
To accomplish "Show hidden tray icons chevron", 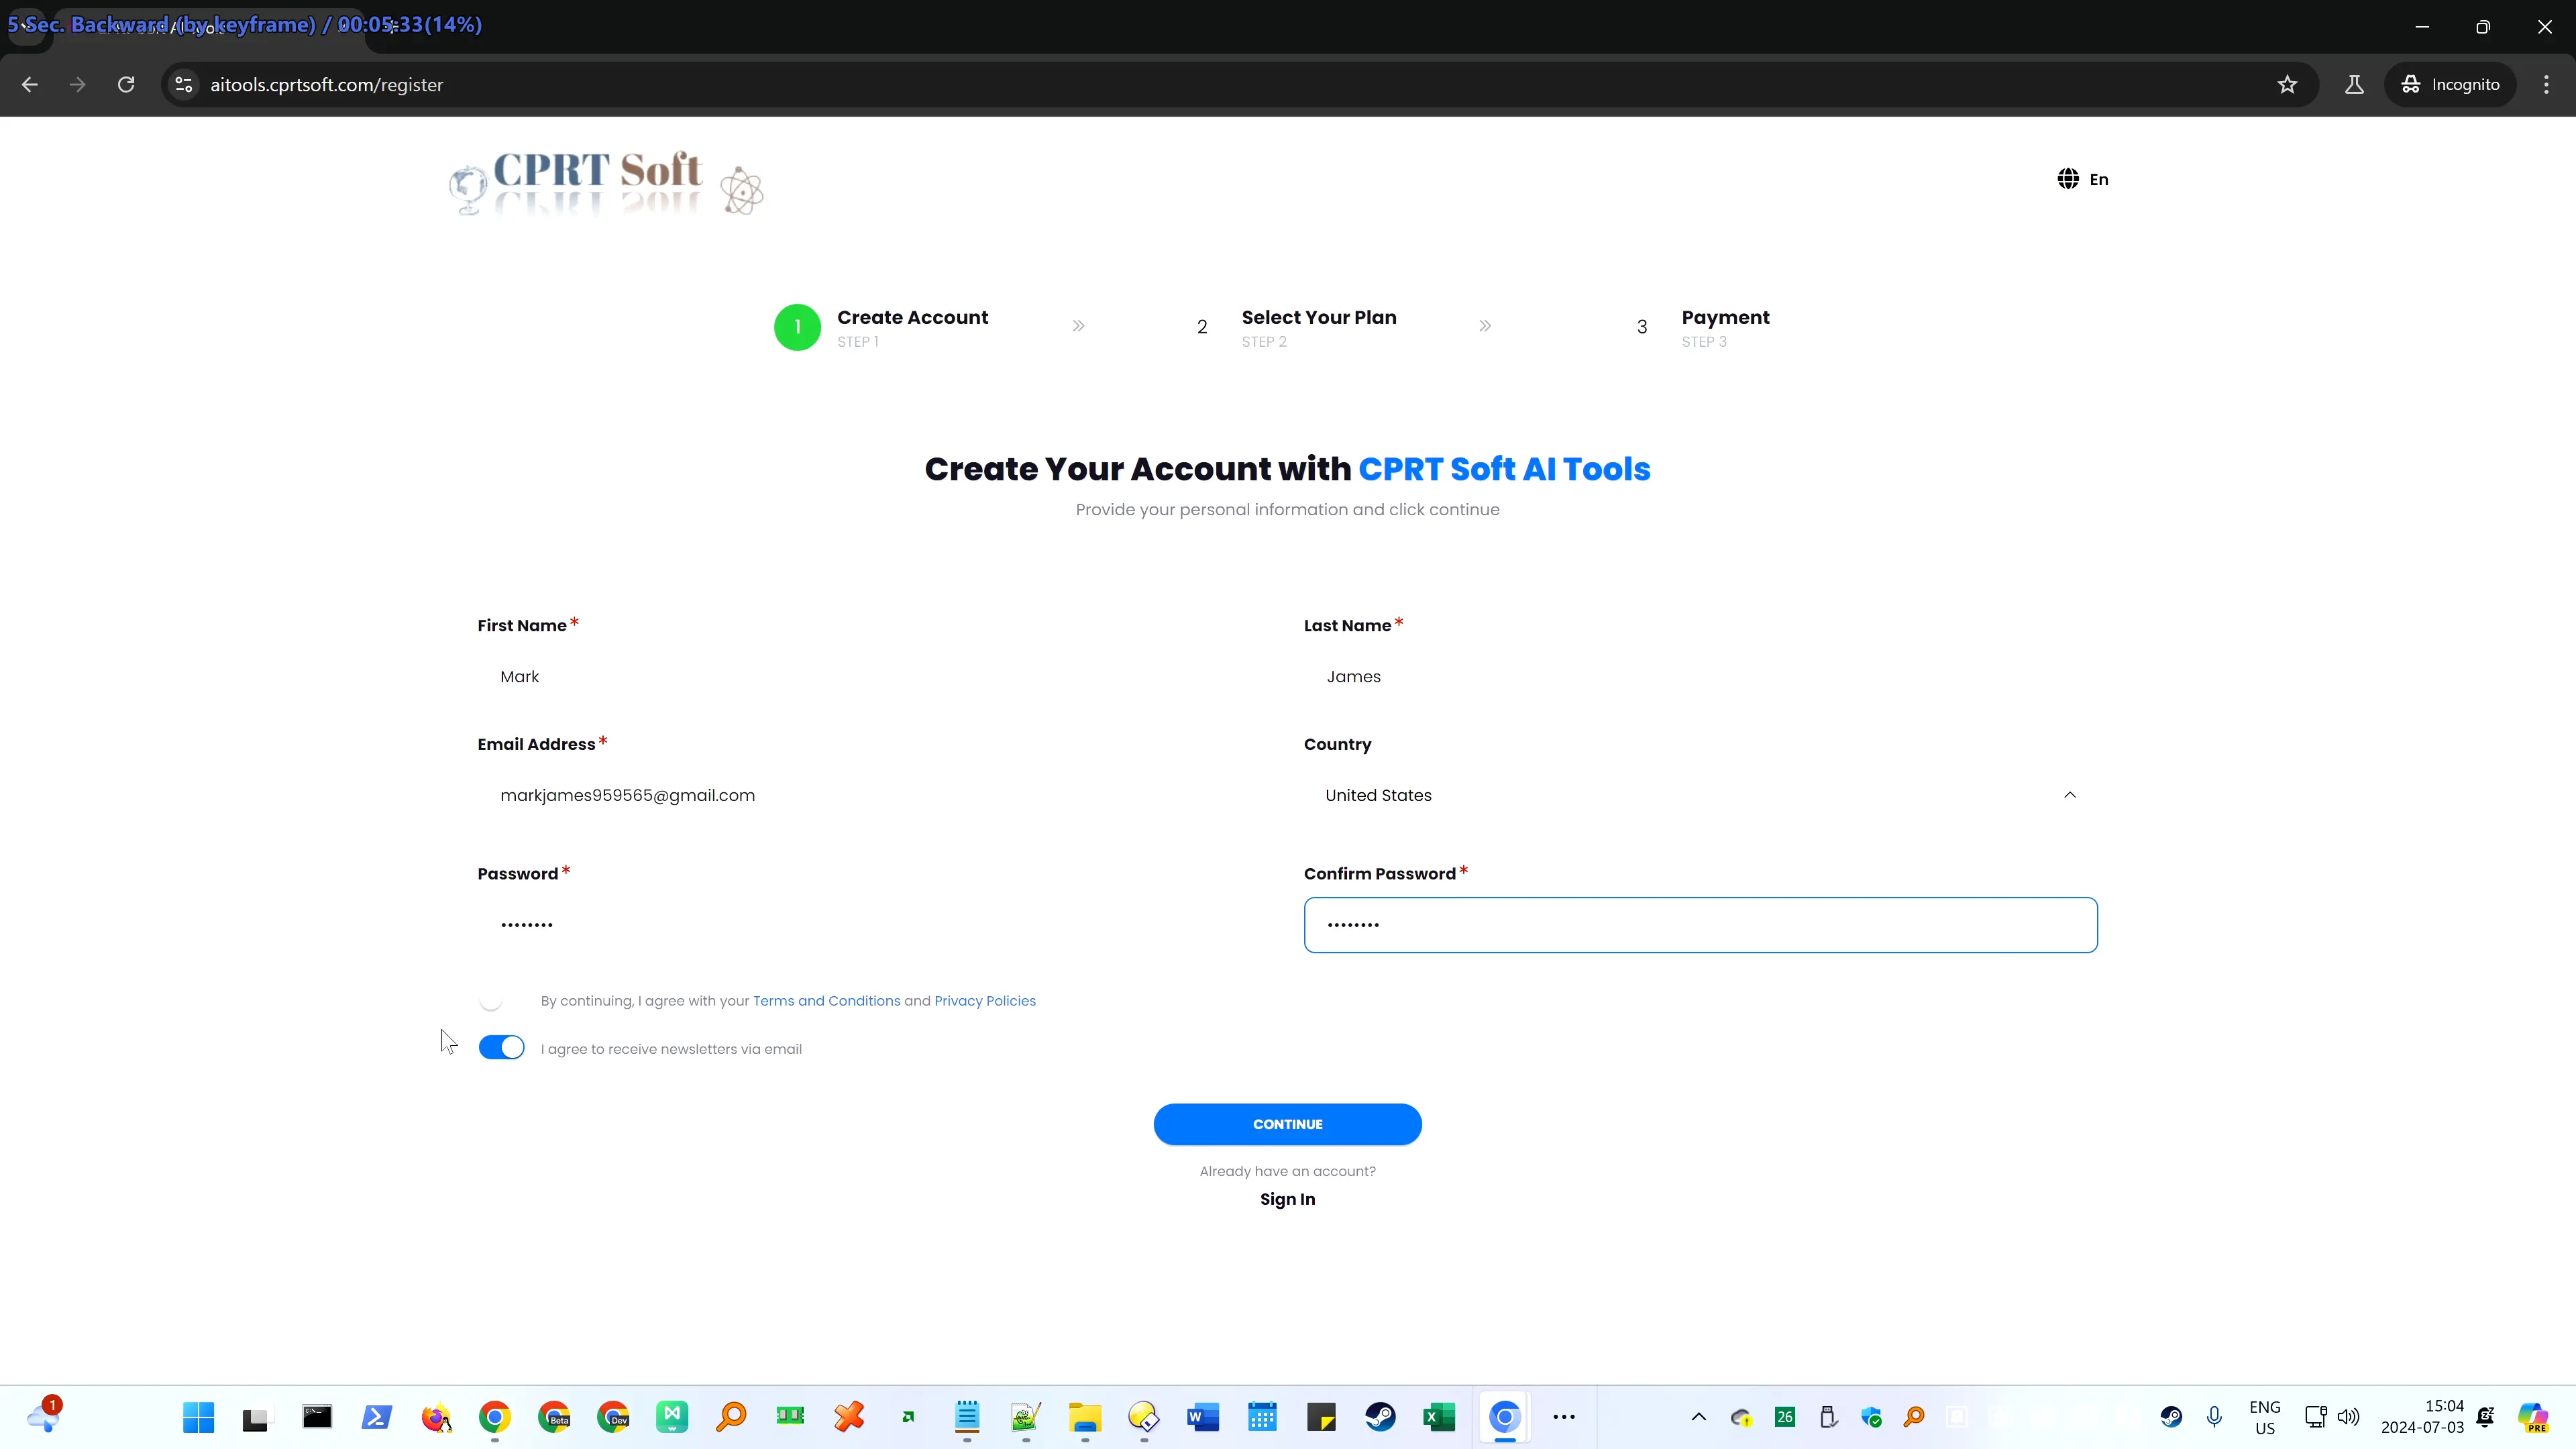I will point(1698,1417).
